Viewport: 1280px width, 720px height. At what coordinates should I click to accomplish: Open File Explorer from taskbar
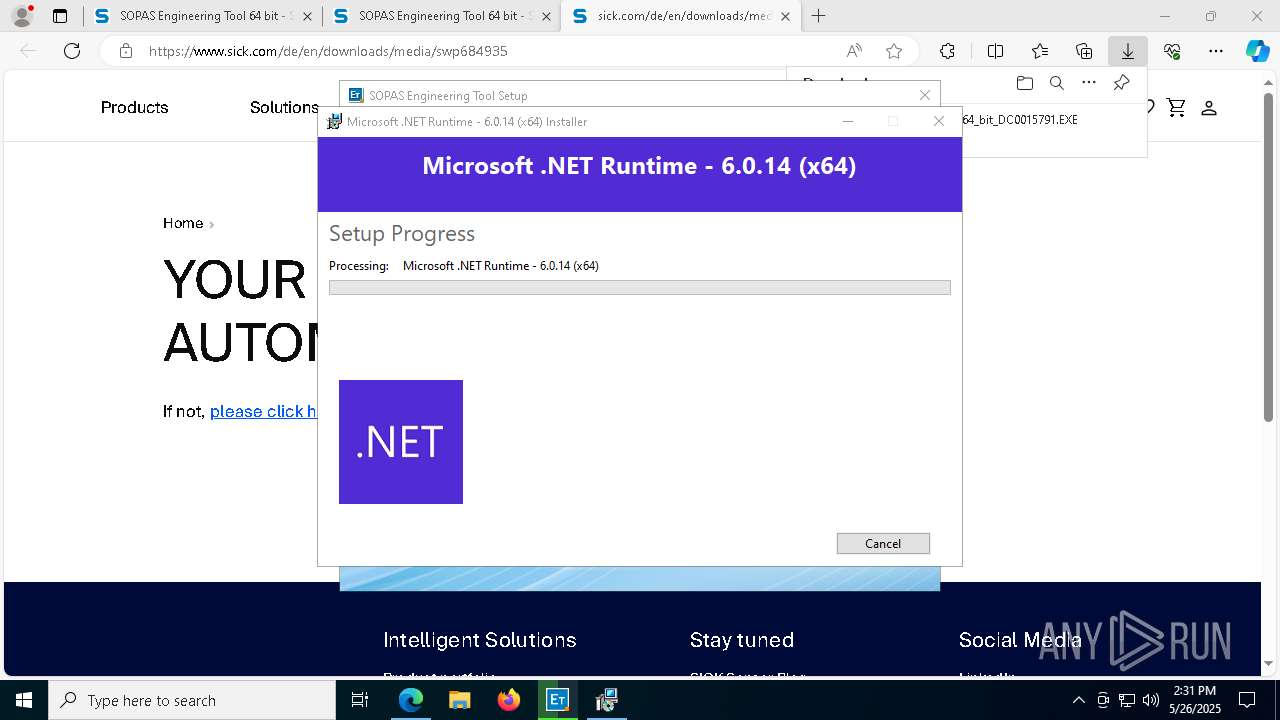tap(459, 700)
